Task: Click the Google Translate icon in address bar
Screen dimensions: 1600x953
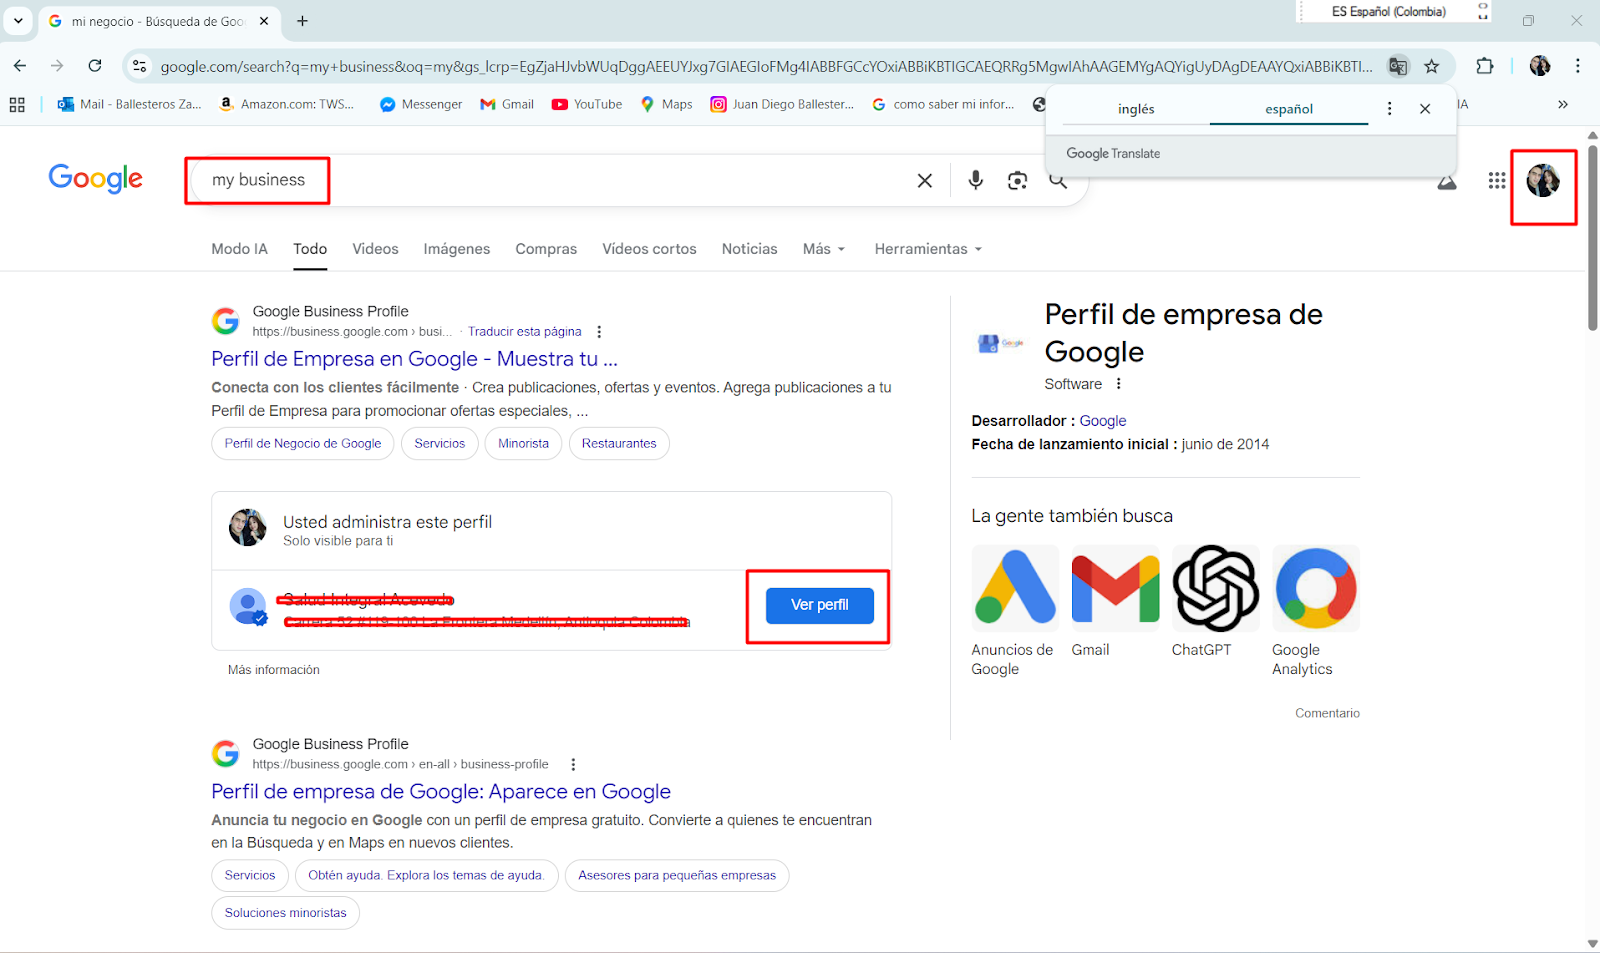Action: click(x=1398, y=66)
